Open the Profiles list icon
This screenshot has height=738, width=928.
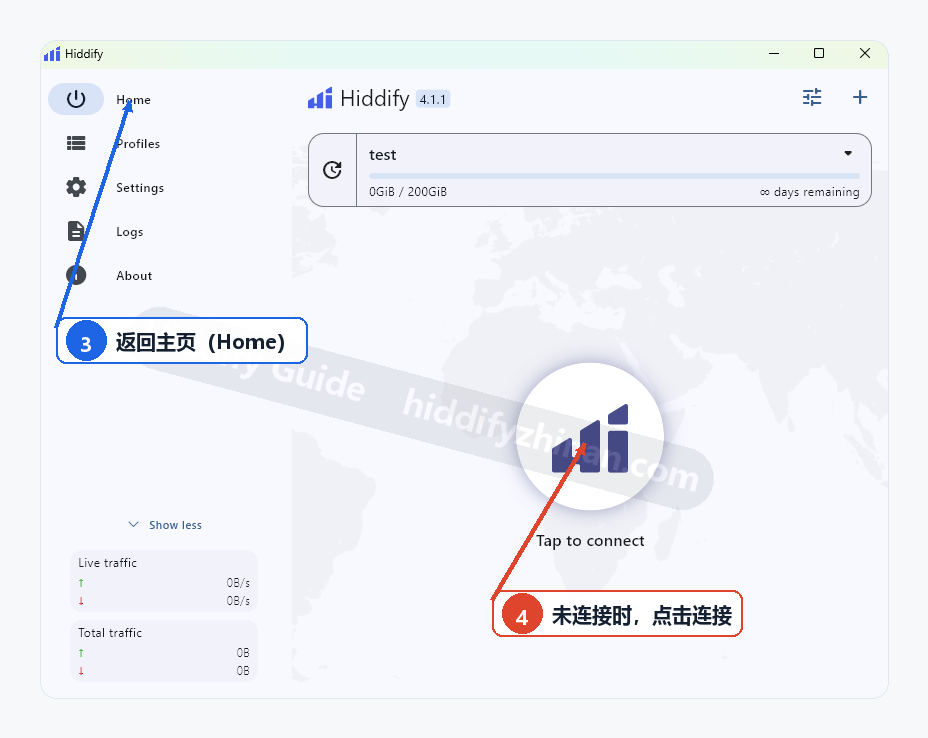point(76,143)
